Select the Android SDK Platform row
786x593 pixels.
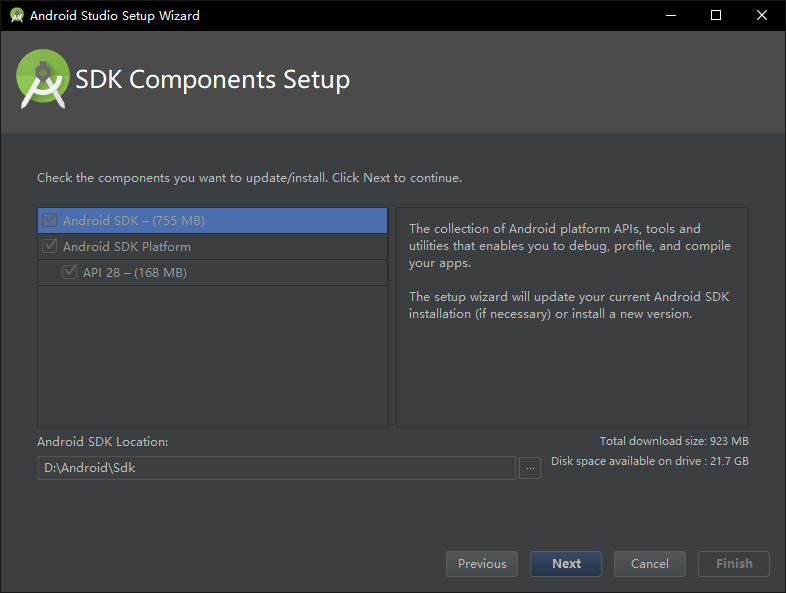click(x=213, y=247)
